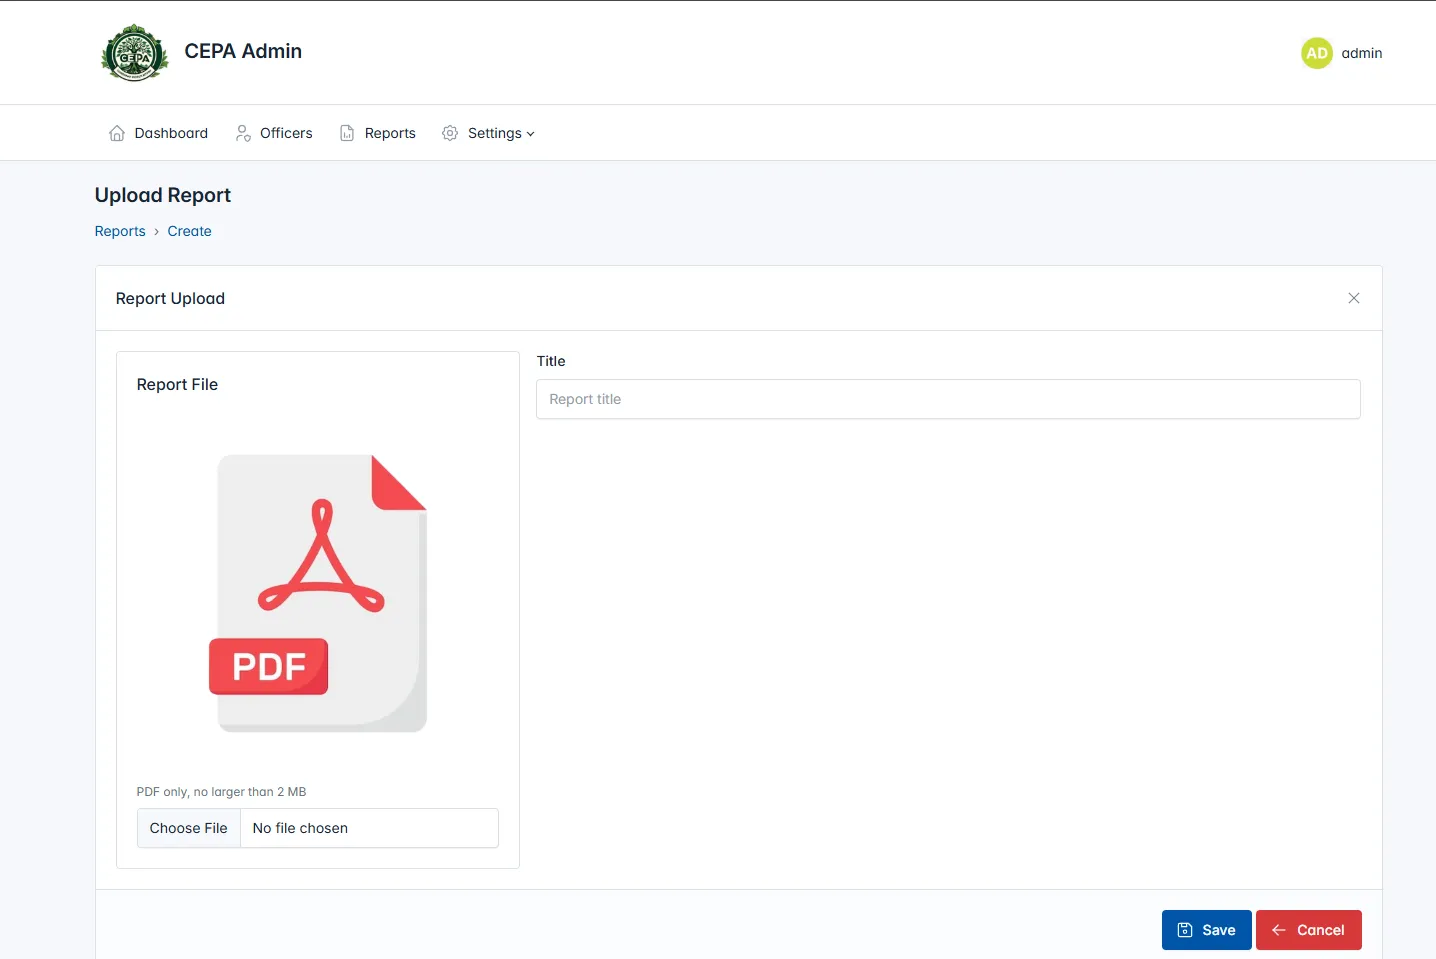
Task: Click the Dashboard home icon
Action: pyautogui.click(x=117, y=133)
